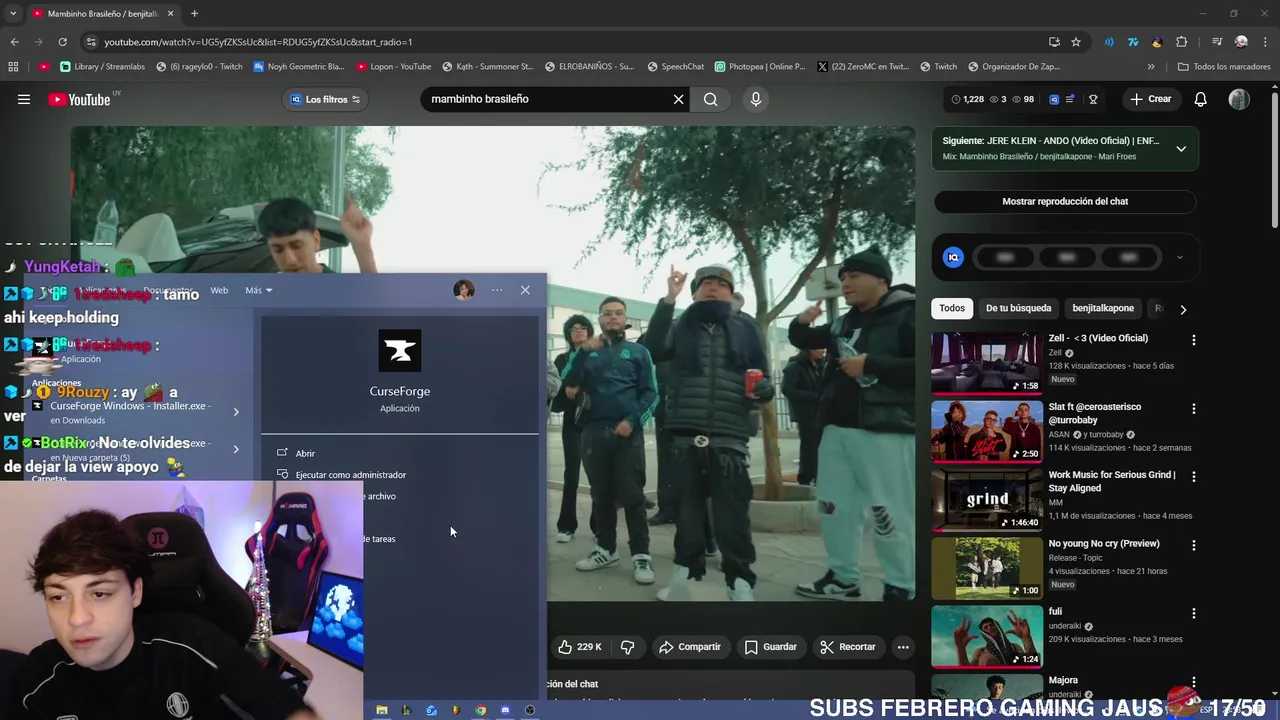Open the grind Work Music thumbnail

[x=987, y=499]
